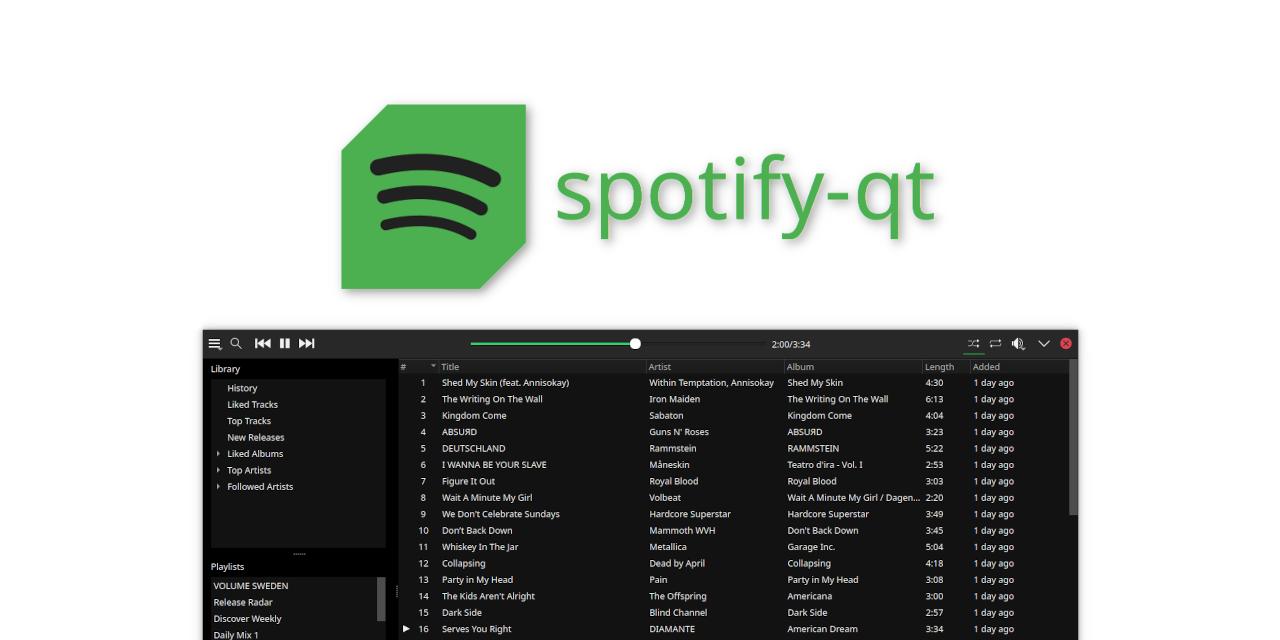Click the # column sort arrow
The image size is (1280, 640).
(433, 366)
